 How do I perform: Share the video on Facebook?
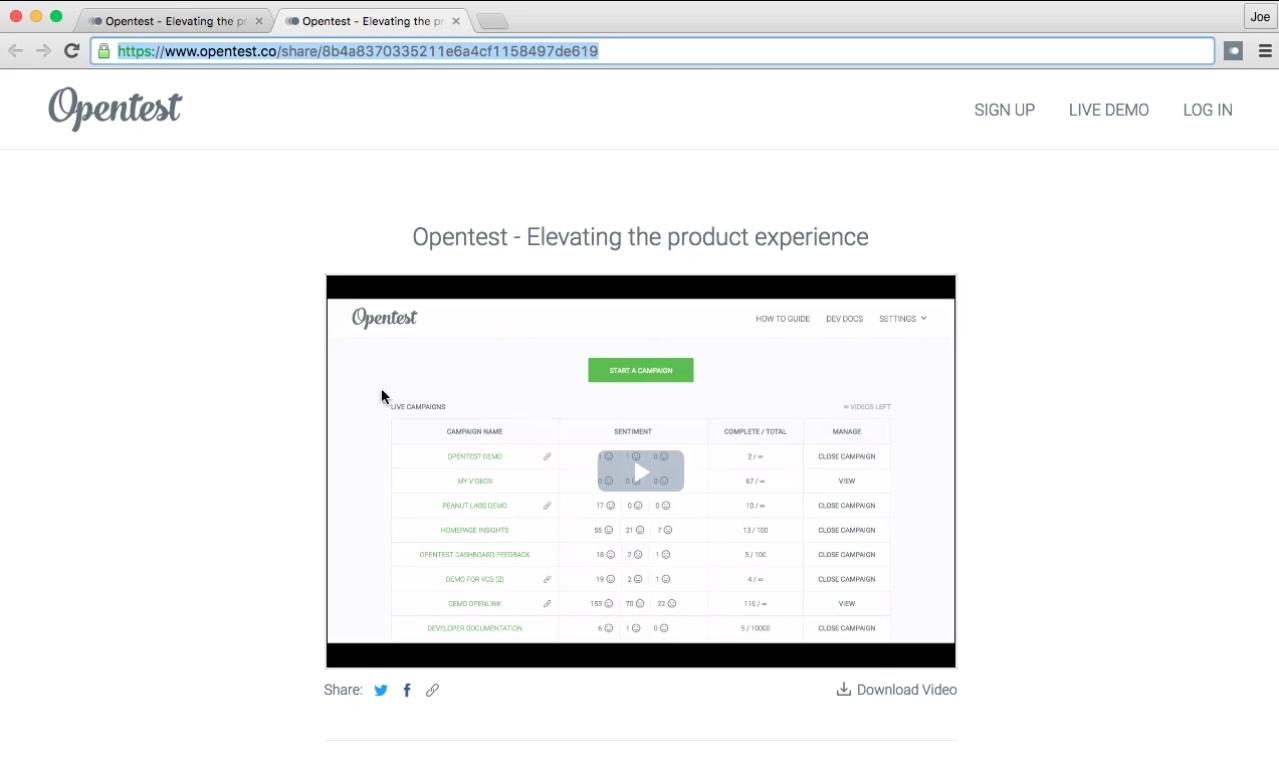tap(407, 690)
